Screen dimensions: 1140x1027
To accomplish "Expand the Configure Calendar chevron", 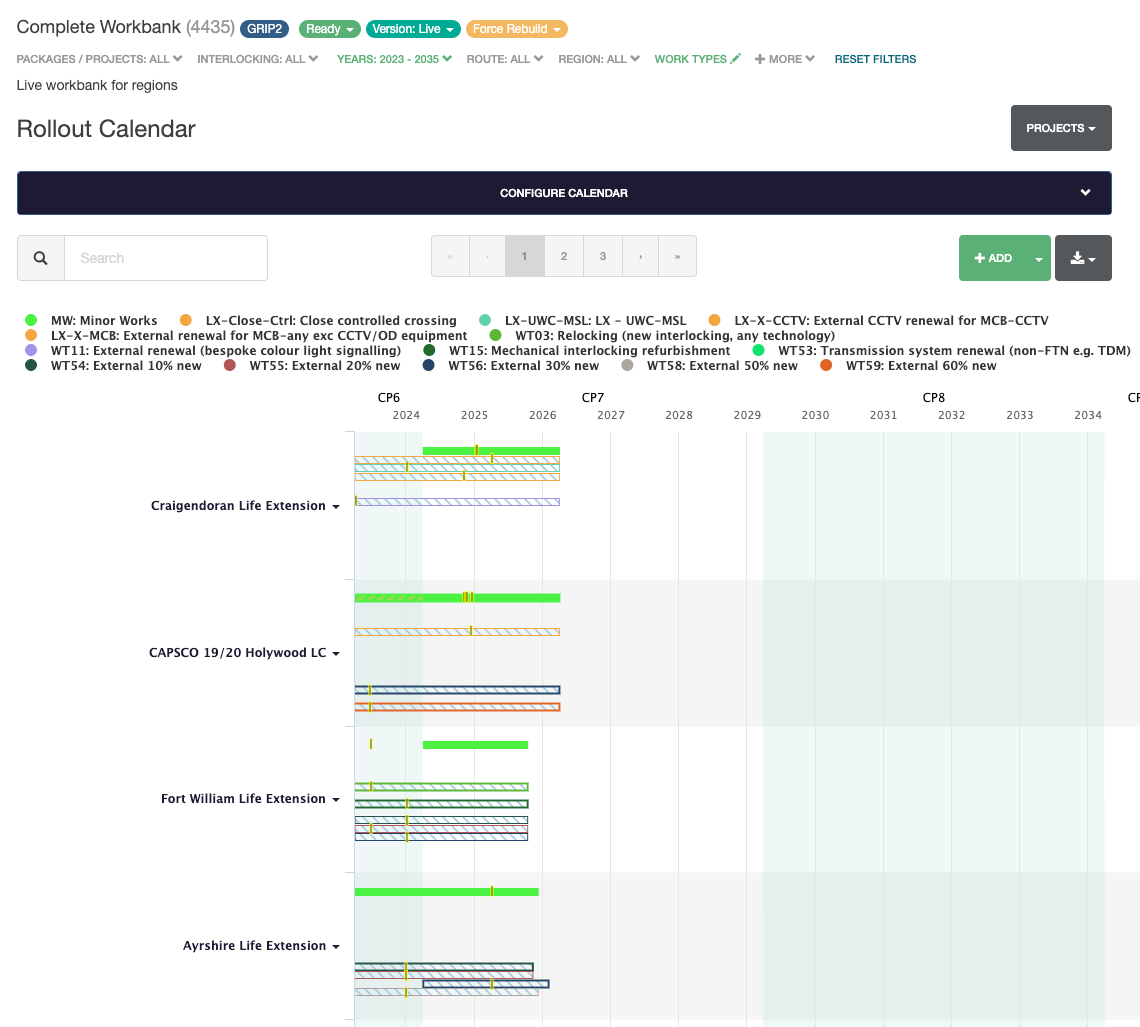I will [x=1085, y=193].
